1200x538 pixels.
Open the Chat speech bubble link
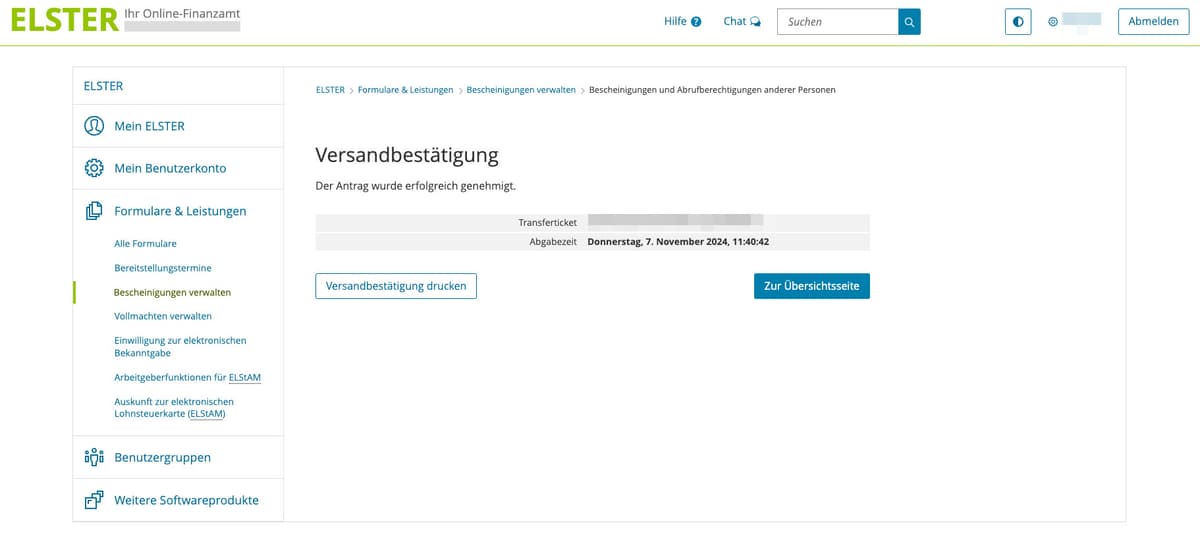[741, 21]
